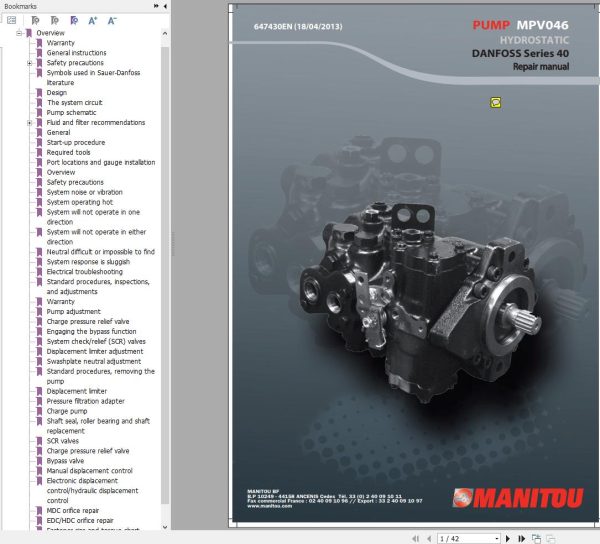Click the expand-all bookmarks options icon
The height and width of the screenshot is (544, 600).
click(11, 20)
